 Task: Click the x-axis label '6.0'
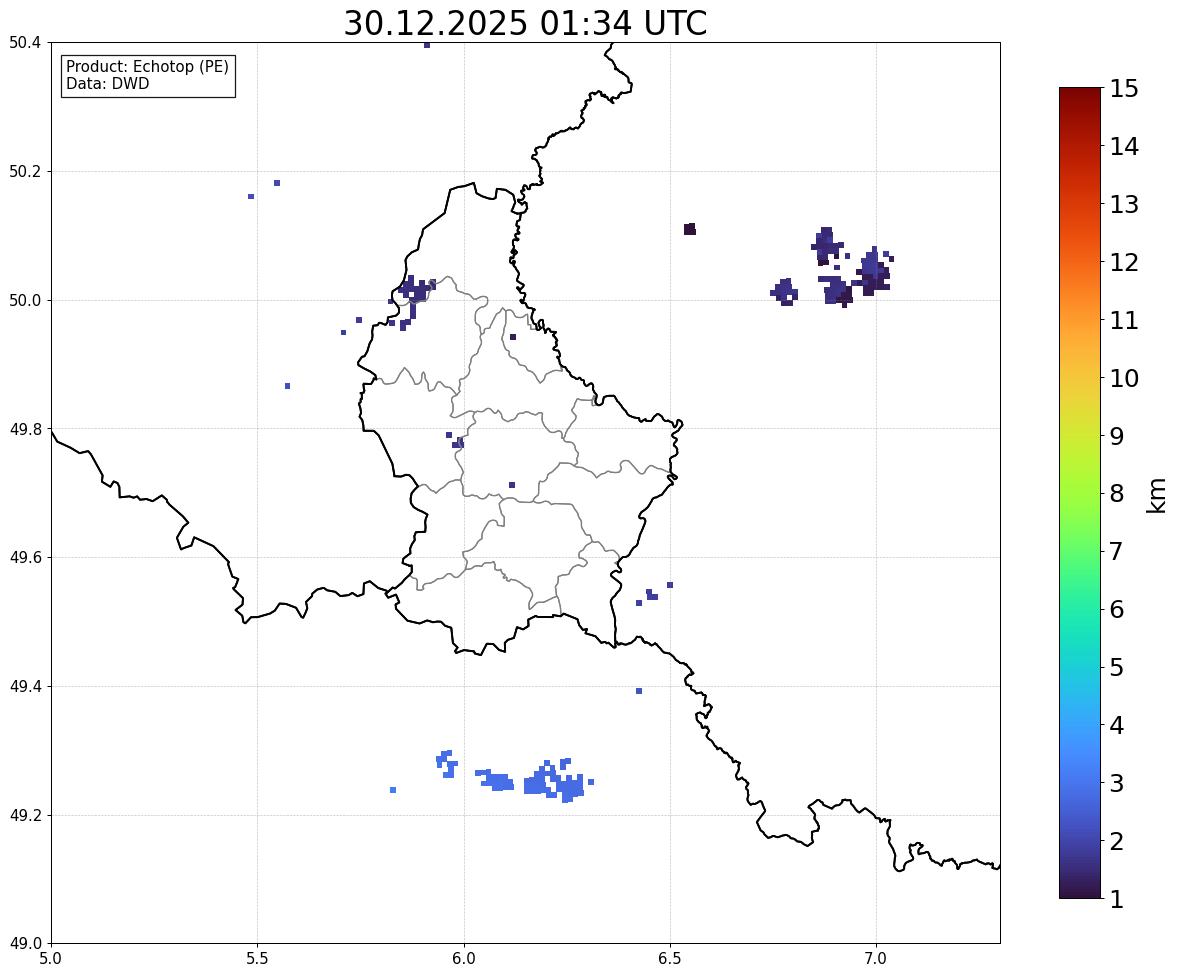pyautogui.click(x=464, y=959)
